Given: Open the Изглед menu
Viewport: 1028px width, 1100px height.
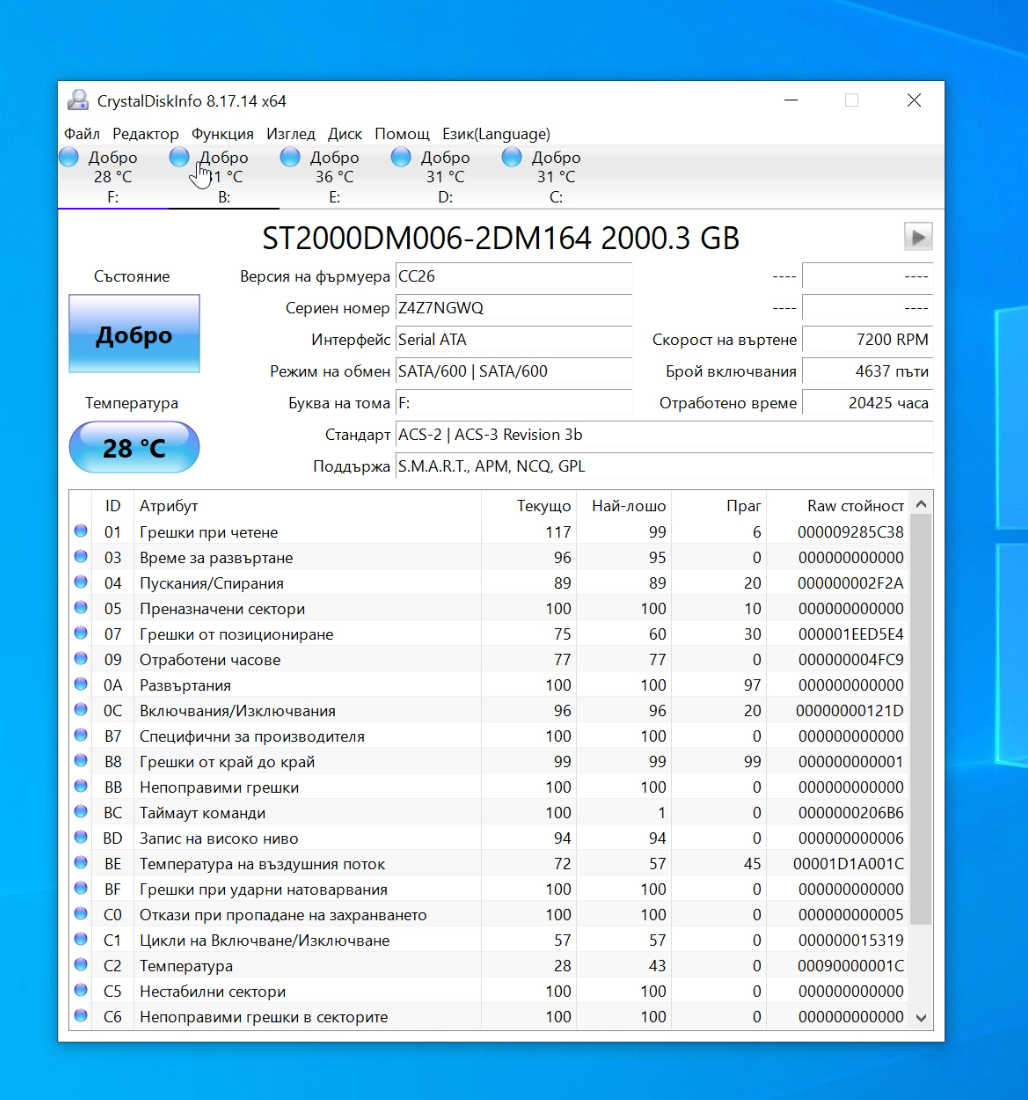Looking at the screenshot, I should 291,133.
